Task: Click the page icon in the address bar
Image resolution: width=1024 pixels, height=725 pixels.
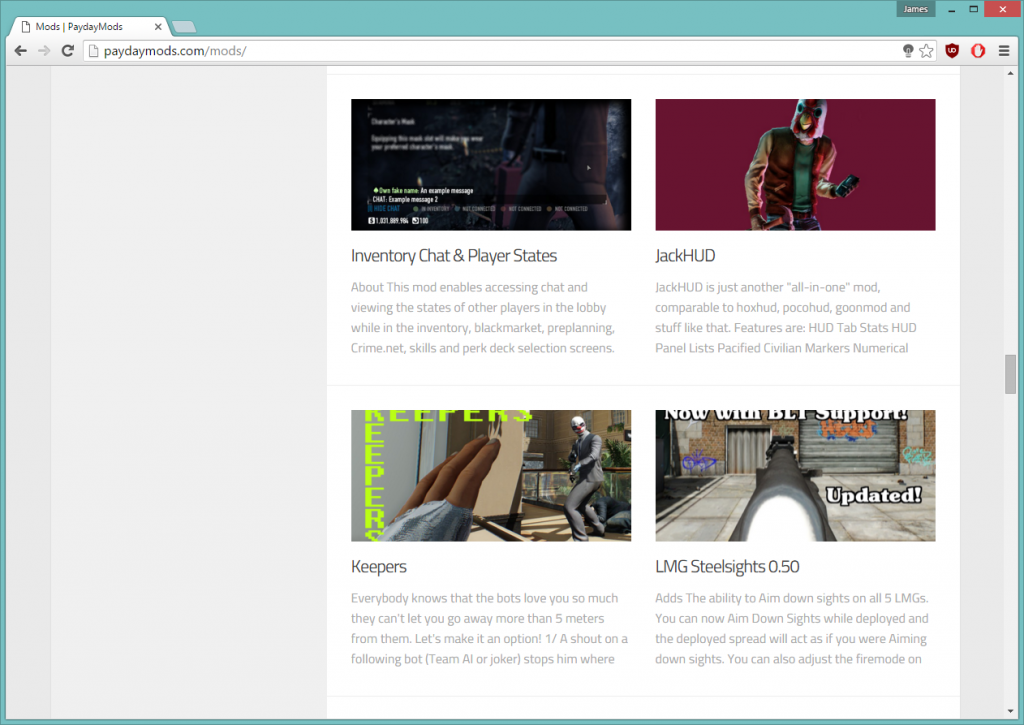Action: [x=93, y=51]
